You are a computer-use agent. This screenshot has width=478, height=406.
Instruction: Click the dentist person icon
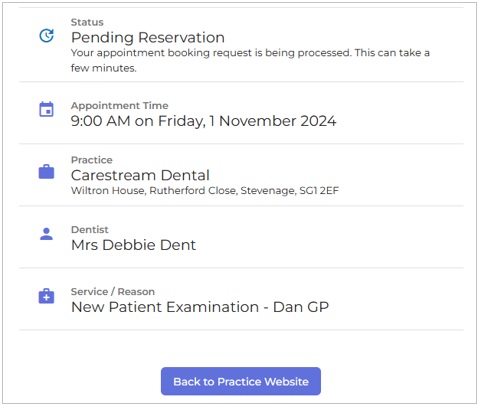pyautogui.click(x=46, y=234)
